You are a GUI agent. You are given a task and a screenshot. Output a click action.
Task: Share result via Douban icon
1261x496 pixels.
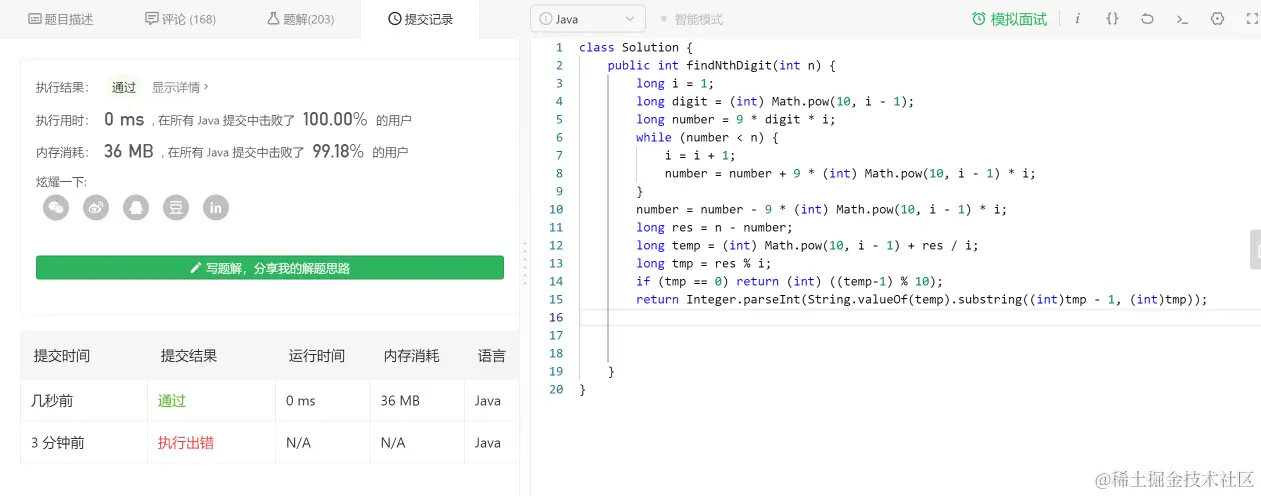(176, 207)
